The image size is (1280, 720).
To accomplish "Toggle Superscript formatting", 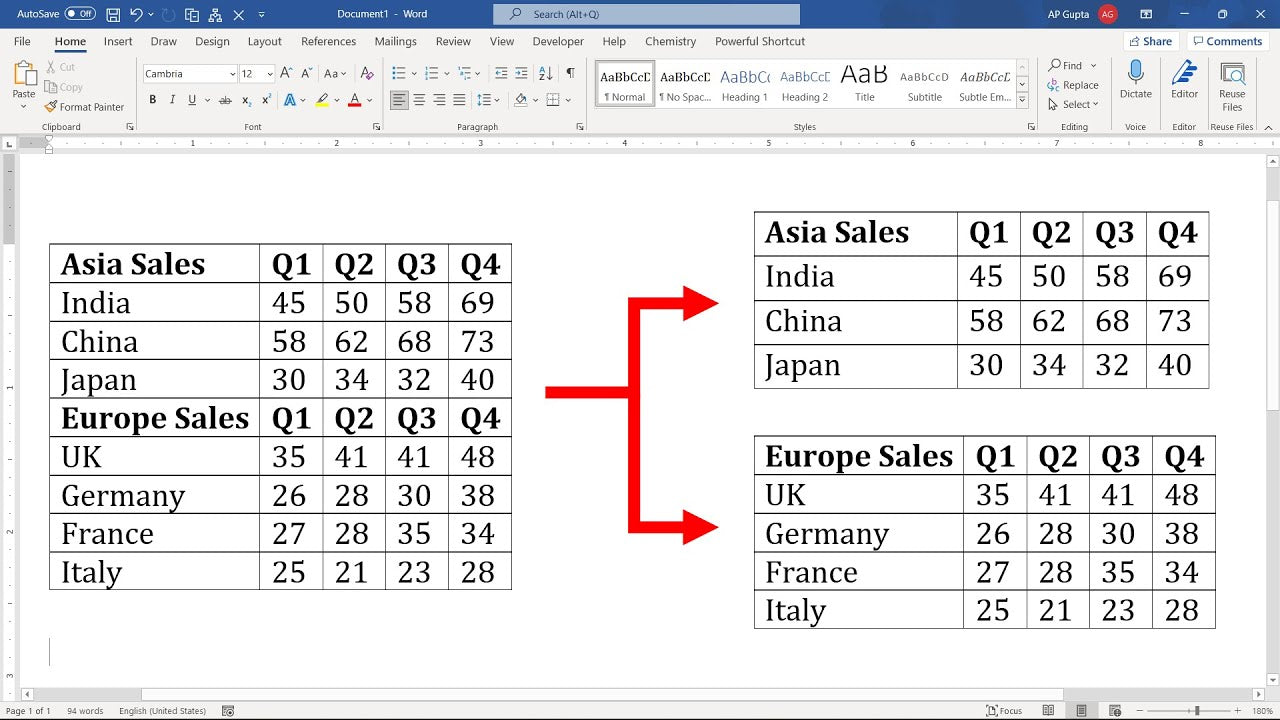I will pyautogui.click(x=266, y=100).
